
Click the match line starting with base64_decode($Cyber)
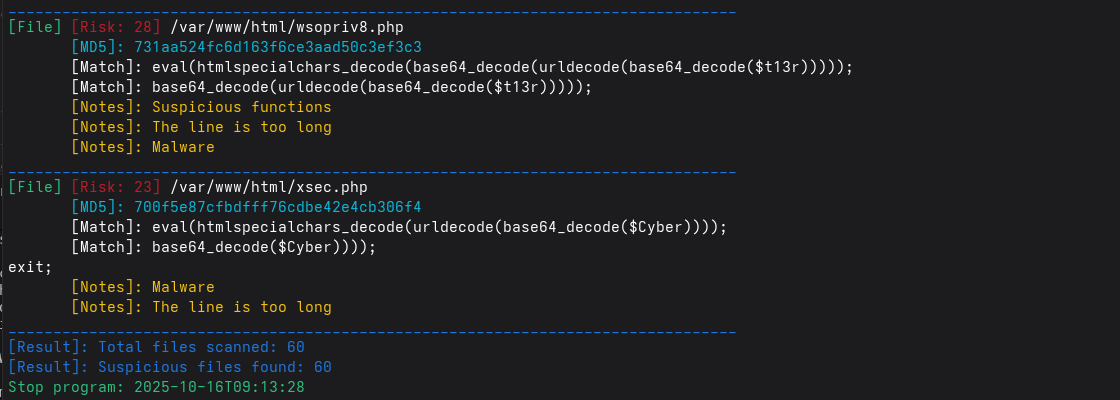pyautogui.click(x=263, y=247)
